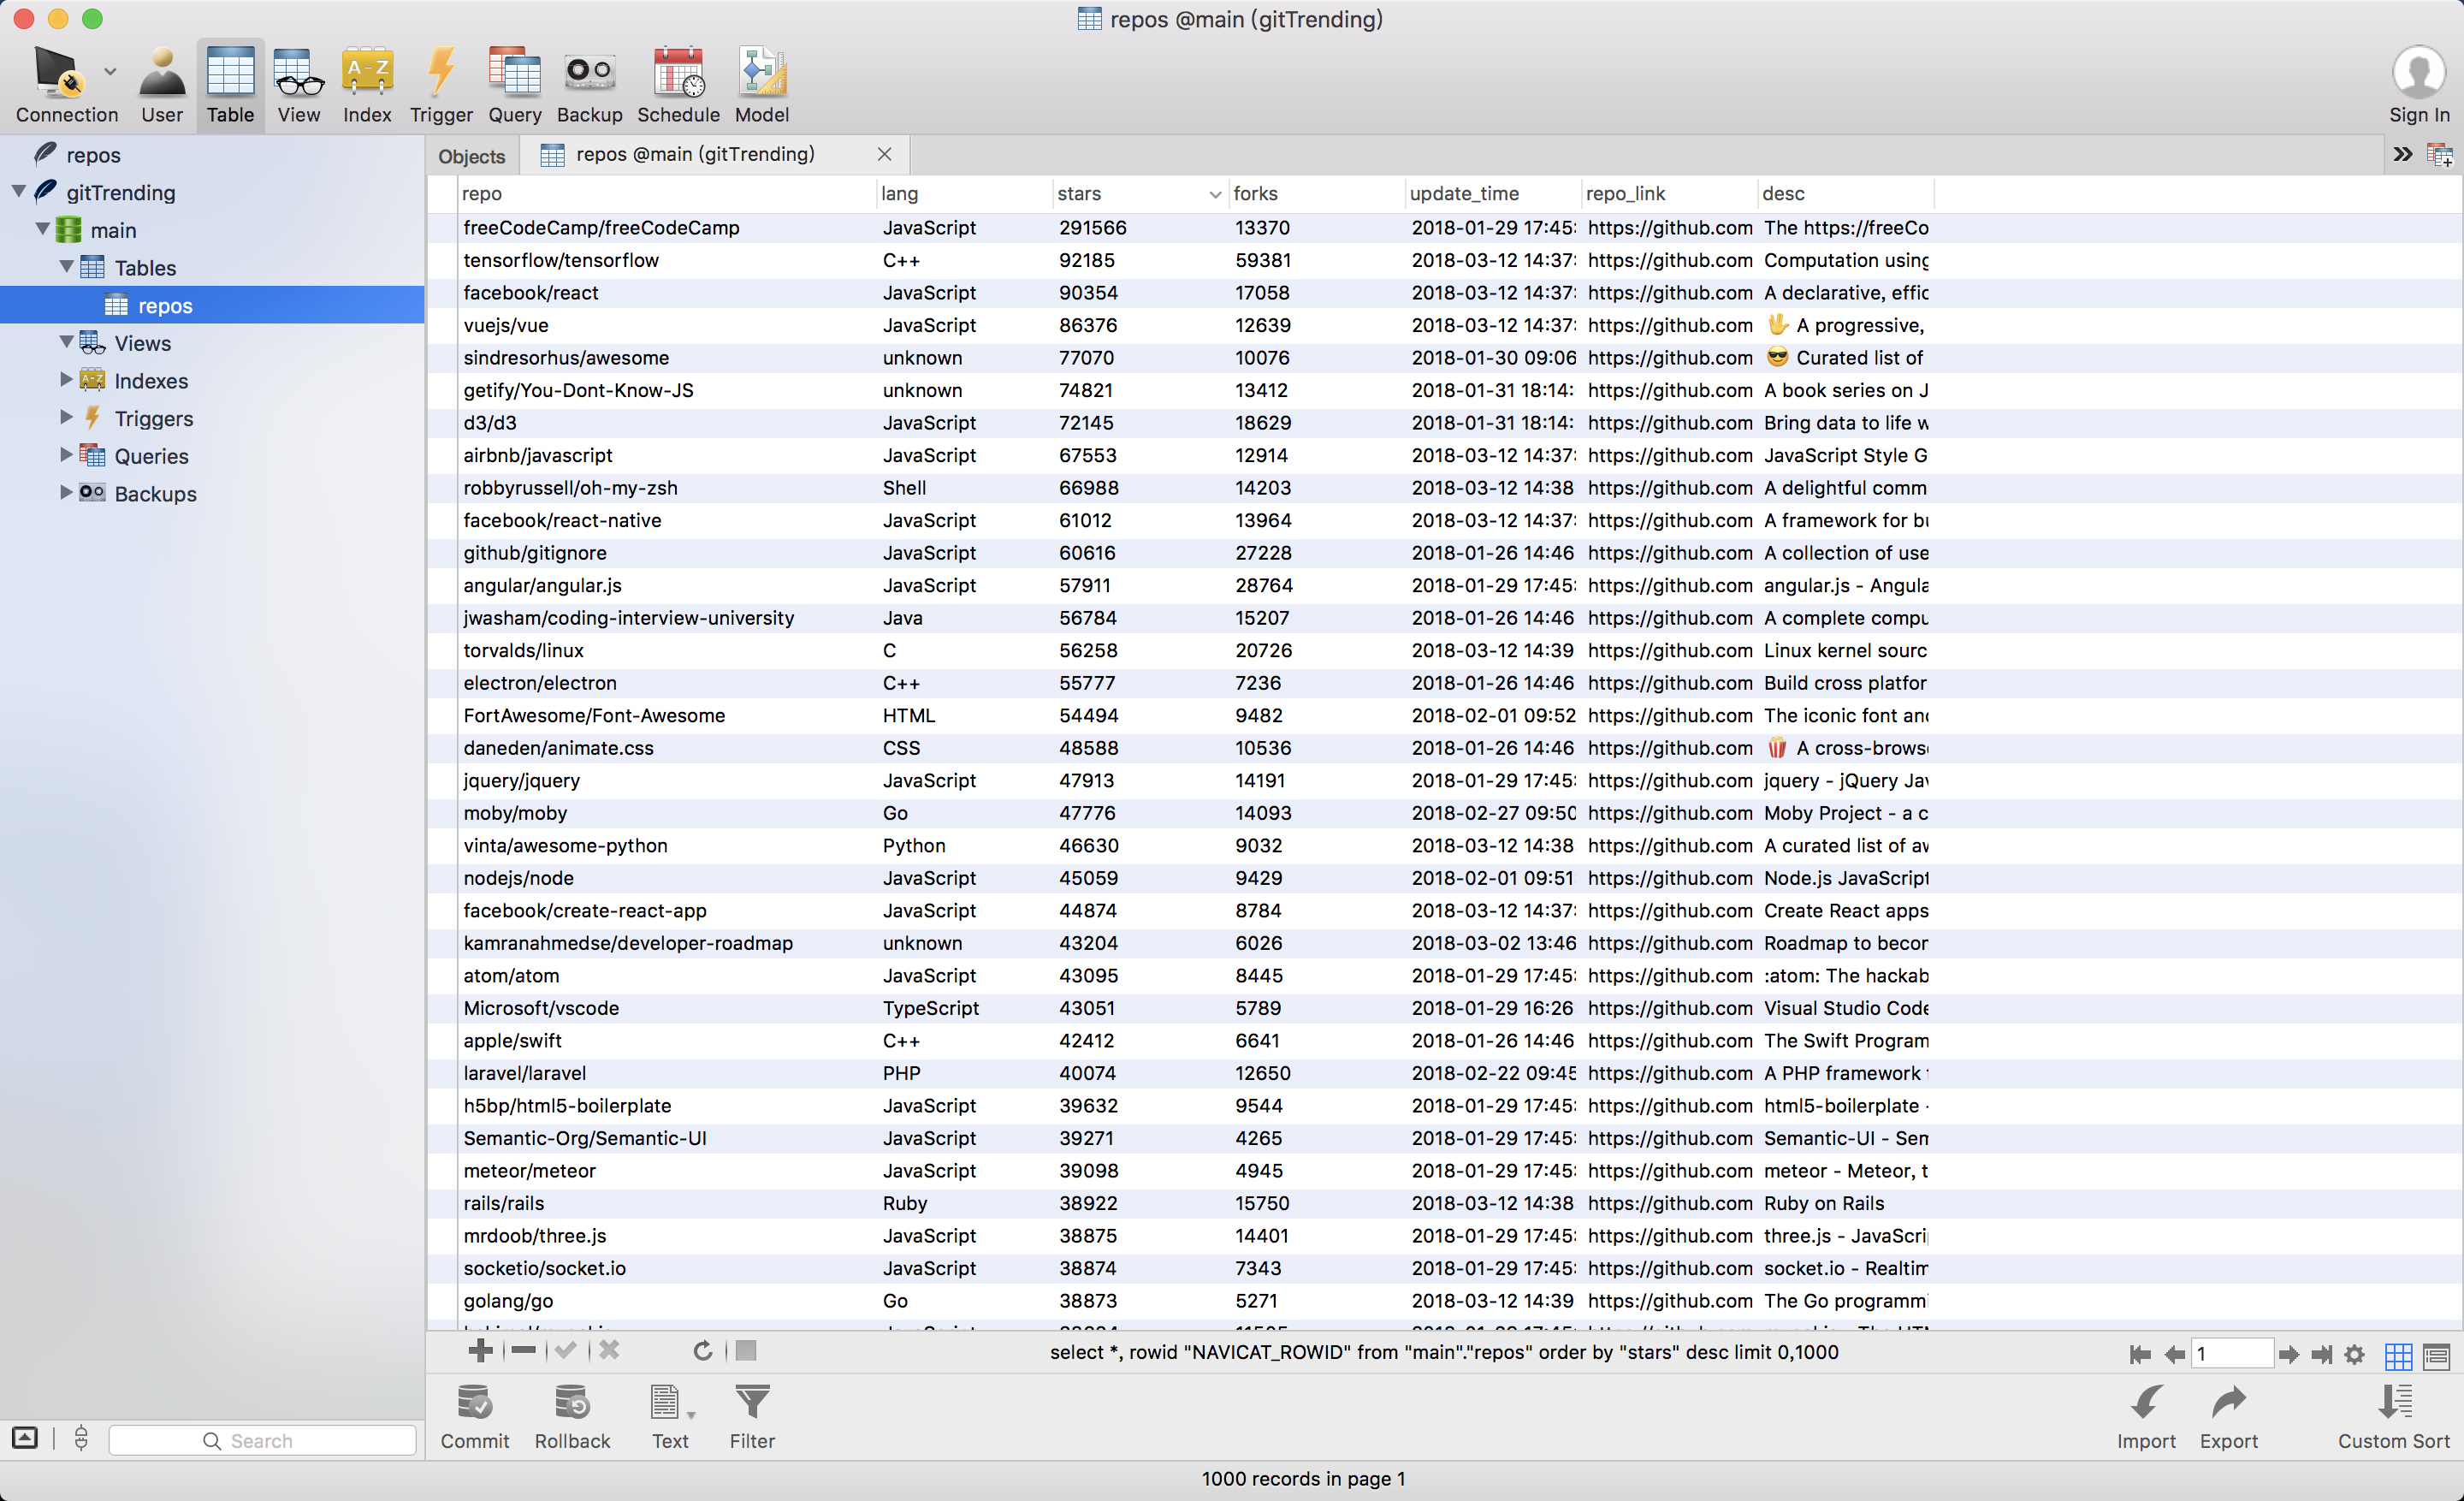Discard changes with the X icon

(609, 1351)
